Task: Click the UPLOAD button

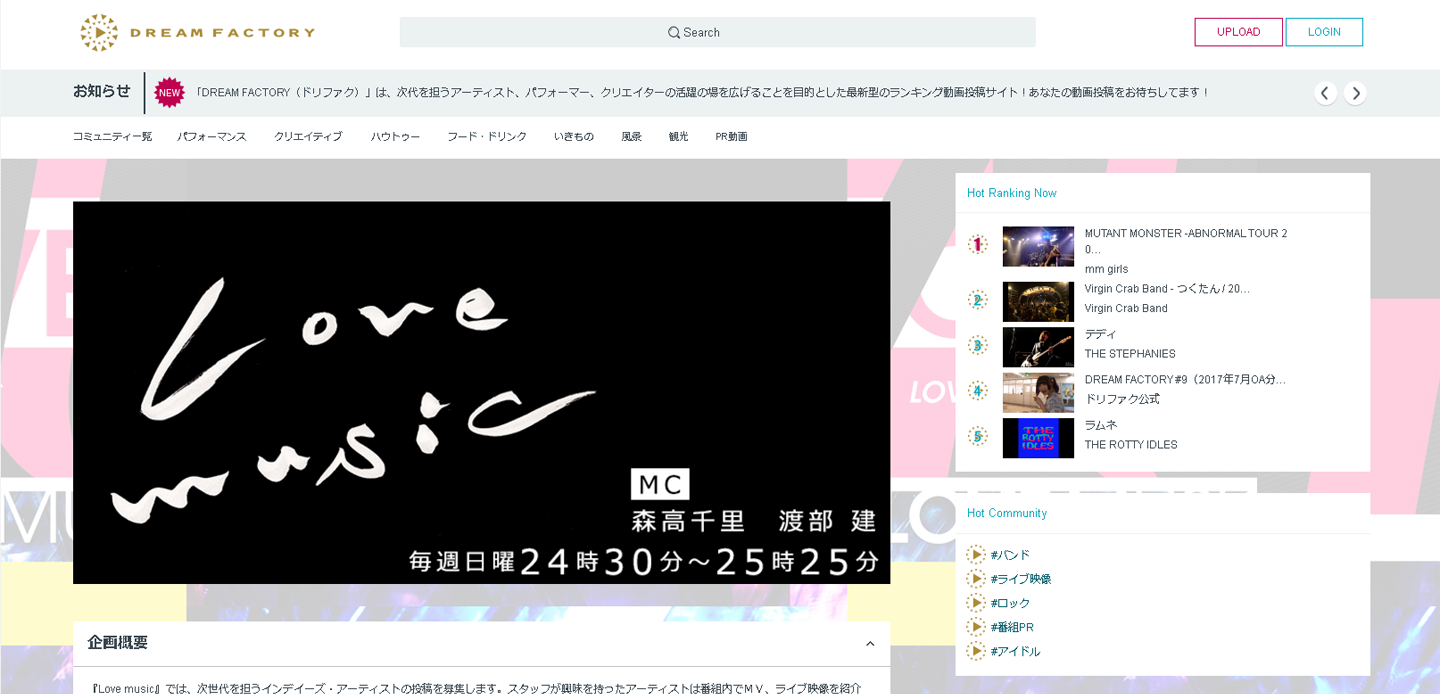Action: click(x=1238, y=32)
